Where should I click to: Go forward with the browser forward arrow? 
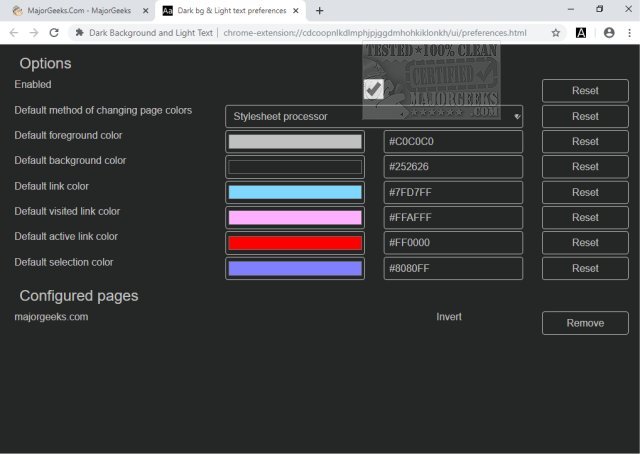33,33
